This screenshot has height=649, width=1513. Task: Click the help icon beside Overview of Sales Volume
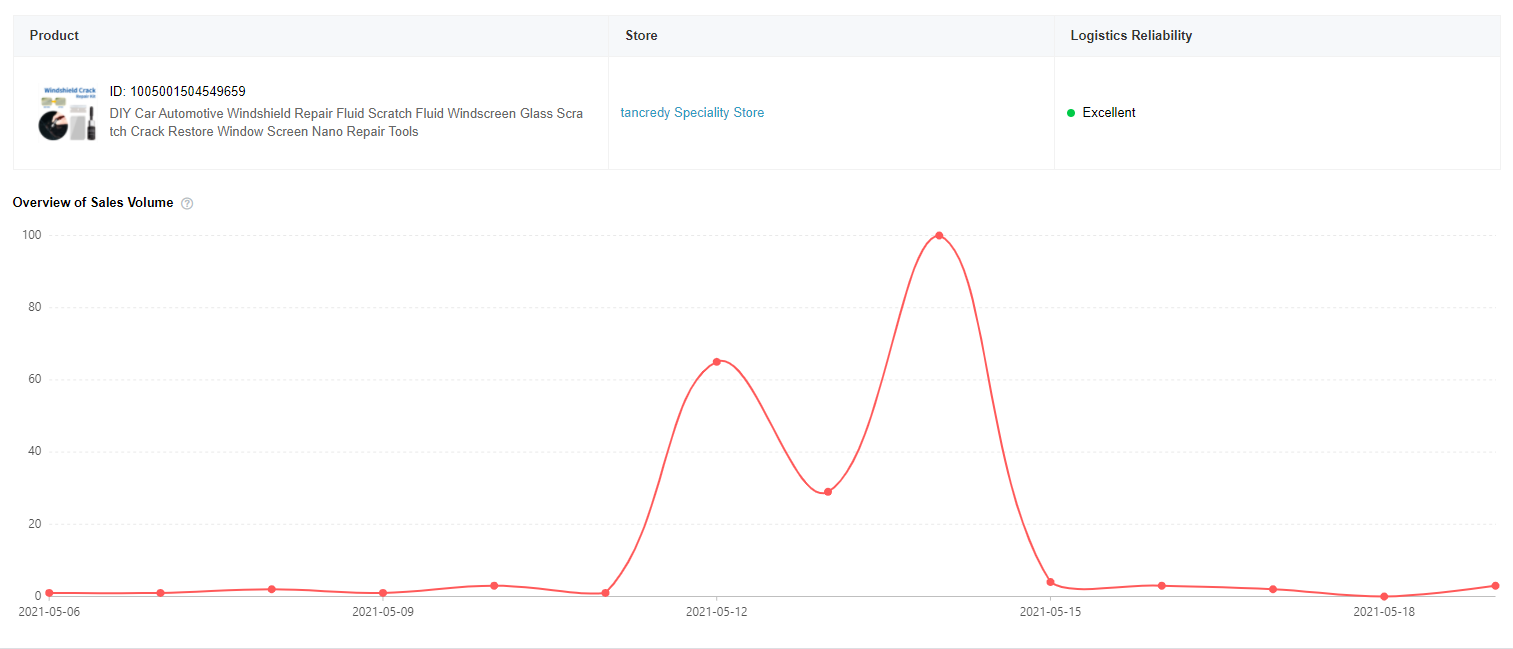(187, 203)
